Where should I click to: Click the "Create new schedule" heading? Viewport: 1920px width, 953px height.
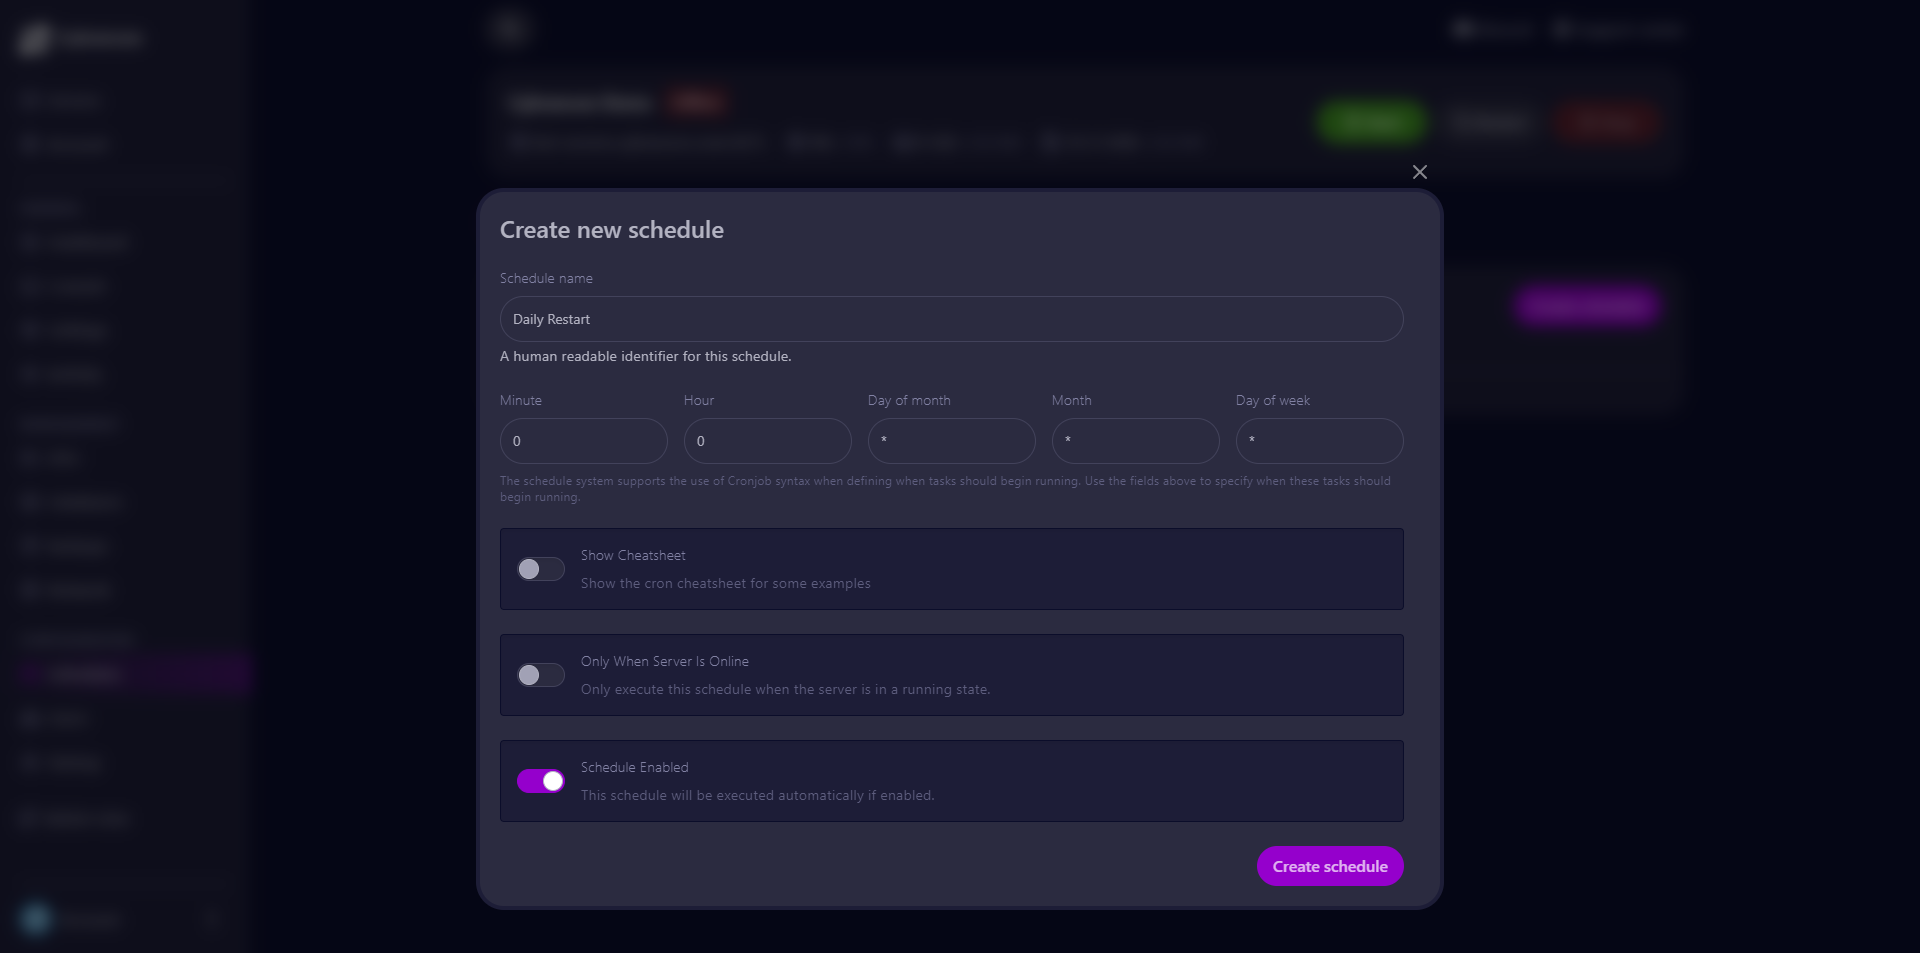coord(611,230)
